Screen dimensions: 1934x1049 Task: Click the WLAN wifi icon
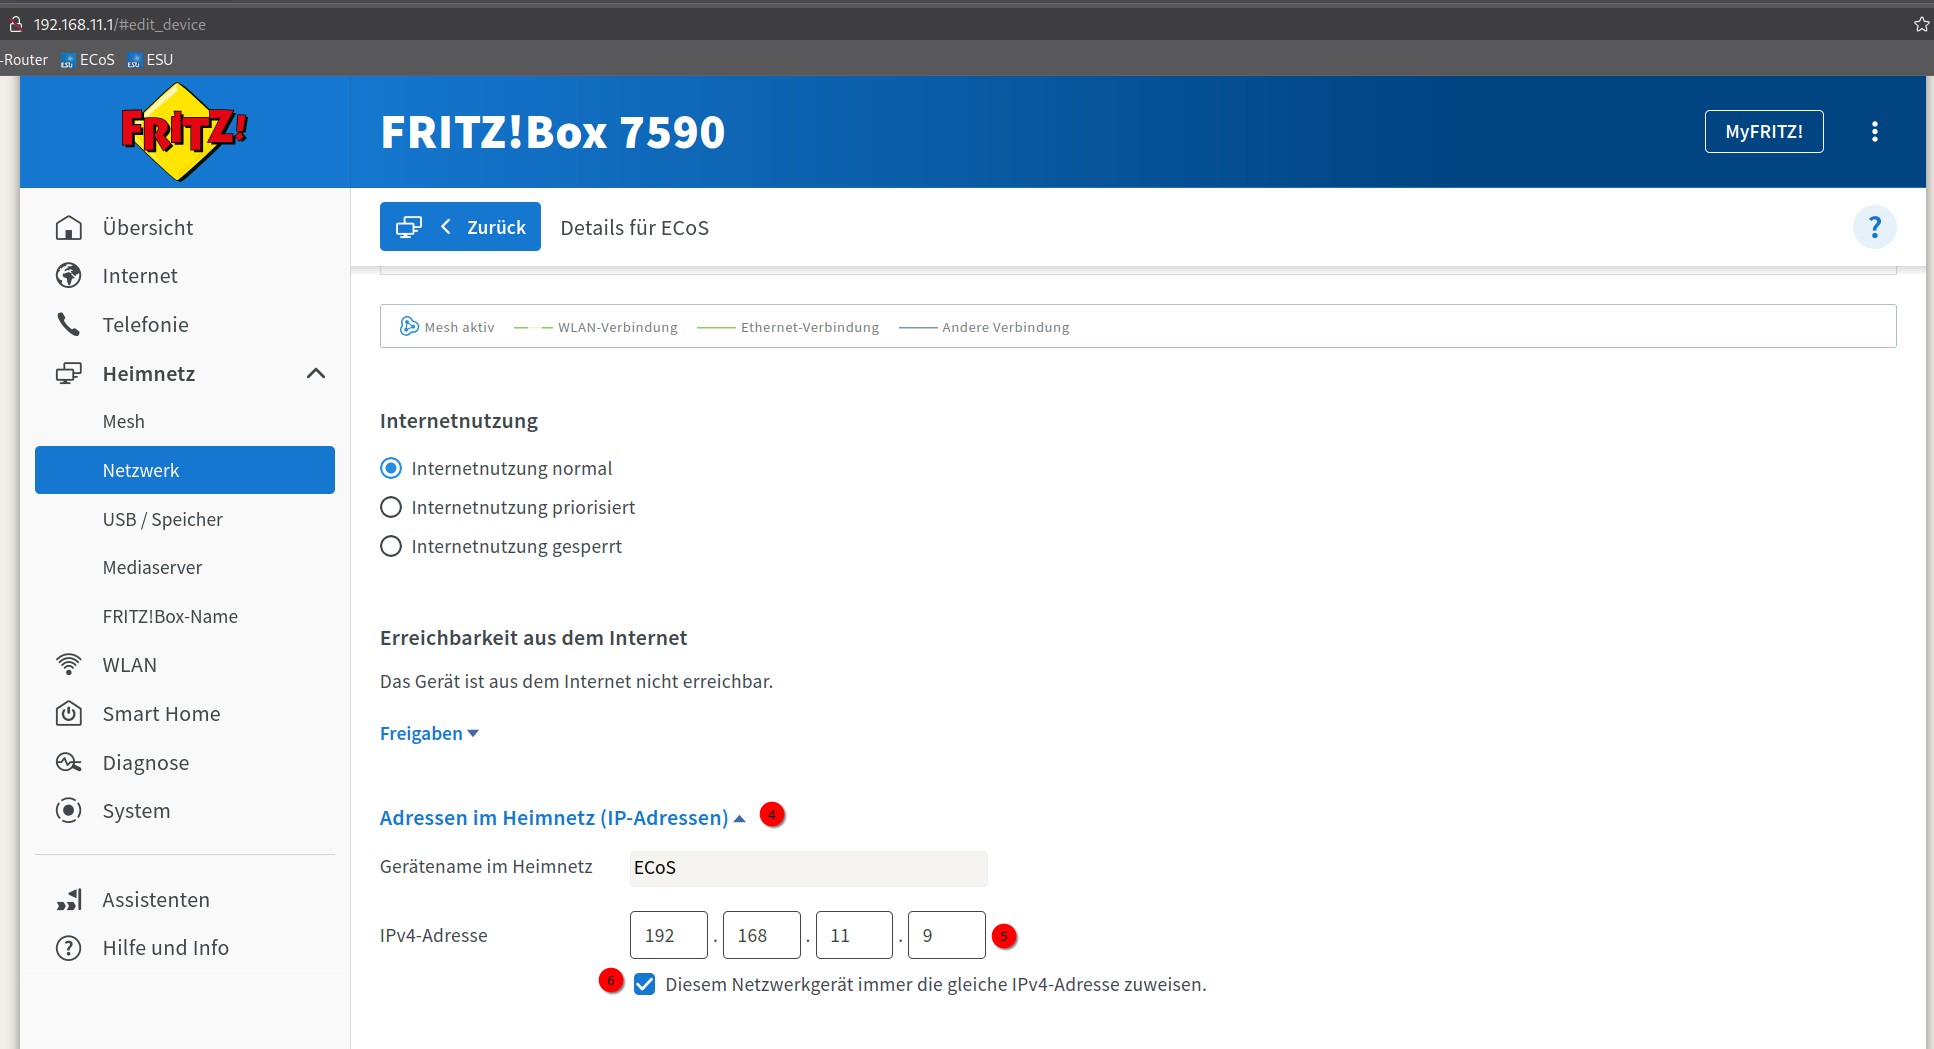69,665
